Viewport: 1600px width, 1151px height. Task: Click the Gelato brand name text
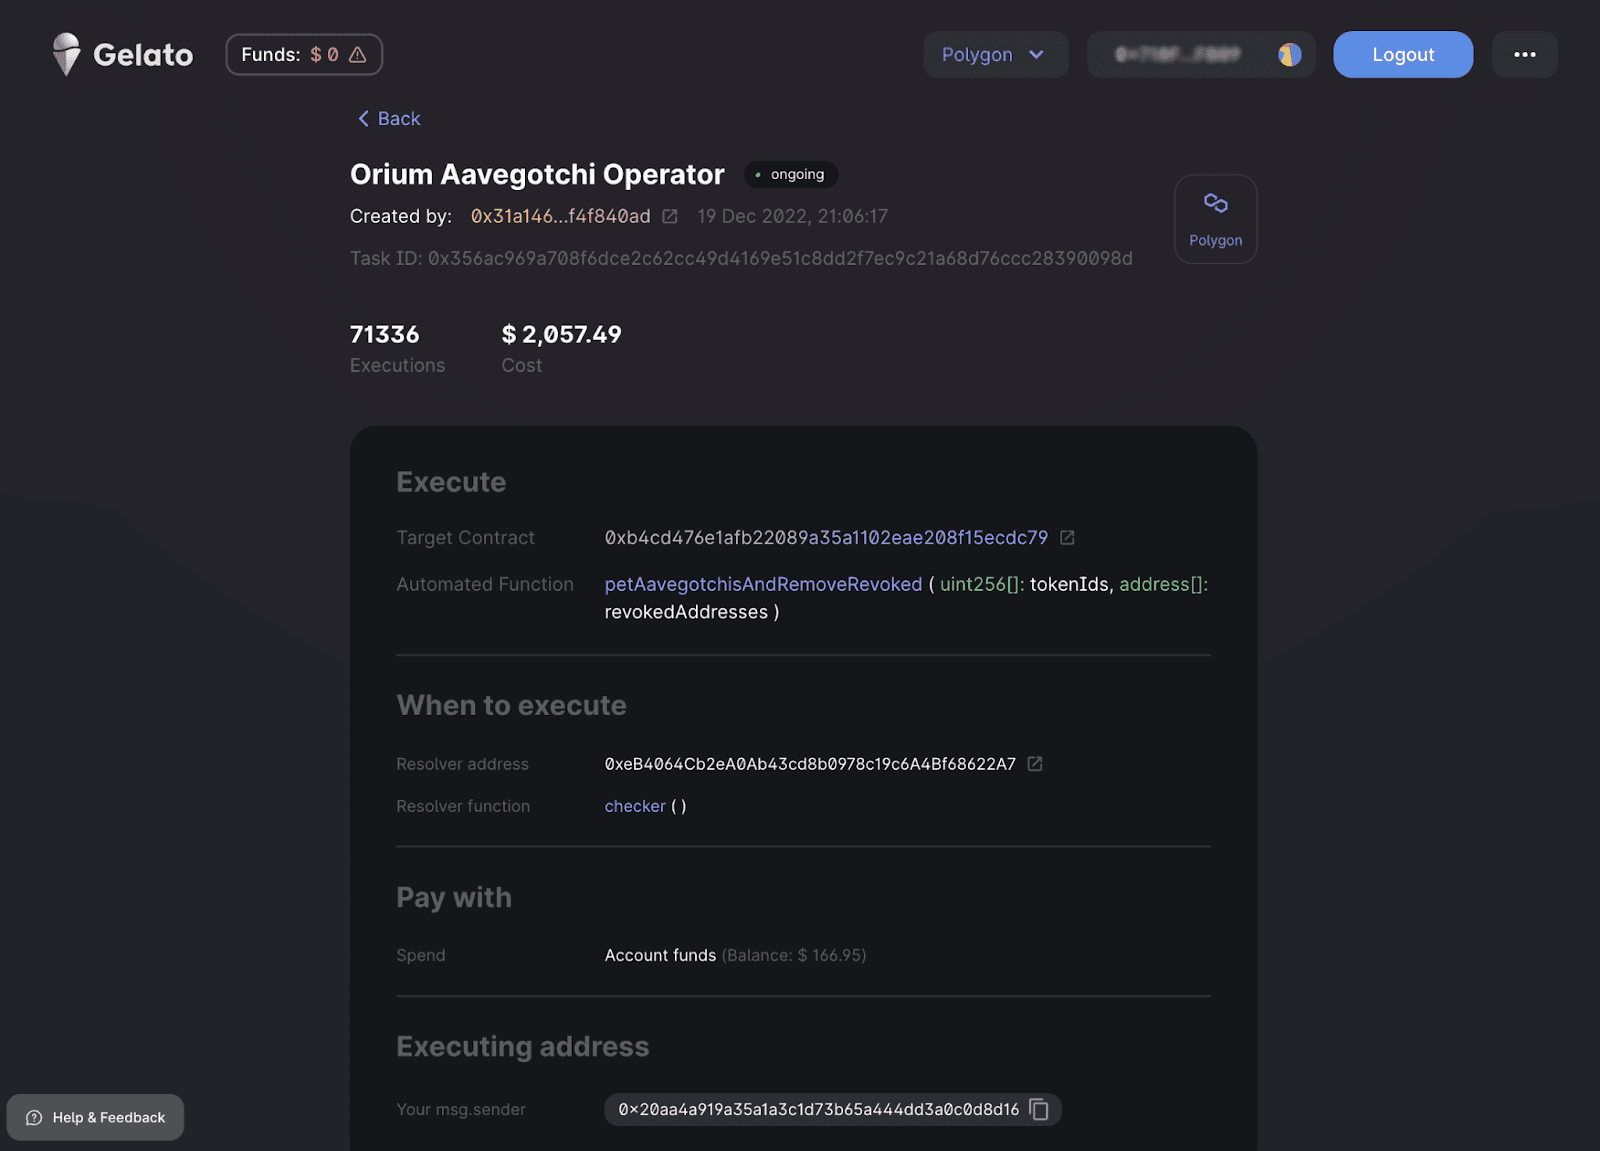(143, 55)
